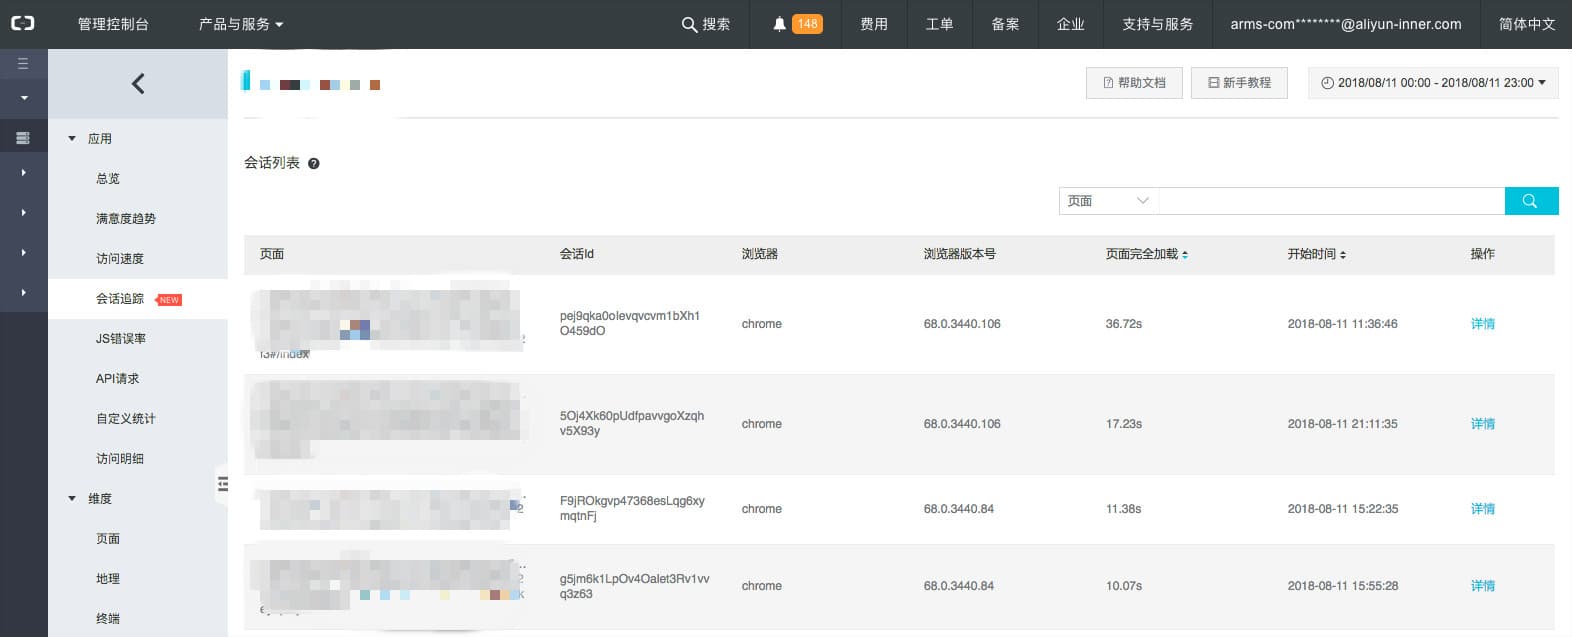Viewport: 1572px width, 637px height.
Task: Open 详情 for session at 11:36:46
Action: coord(1483,324)
